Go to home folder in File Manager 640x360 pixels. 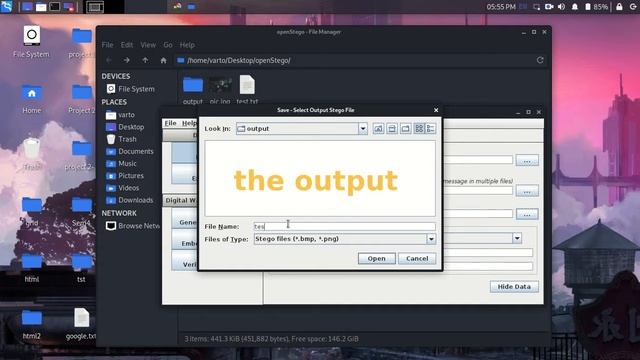163,60
